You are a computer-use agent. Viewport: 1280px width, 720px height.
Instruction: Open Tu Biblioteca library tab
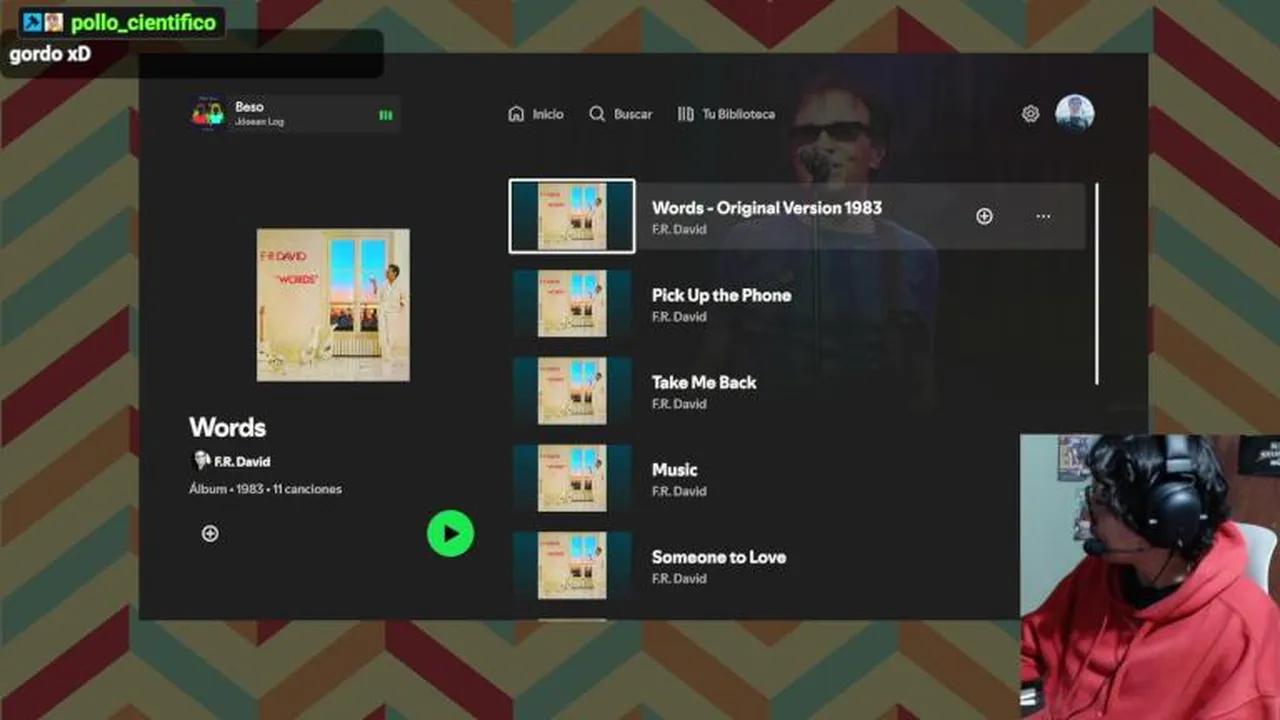tap(726, 114)
